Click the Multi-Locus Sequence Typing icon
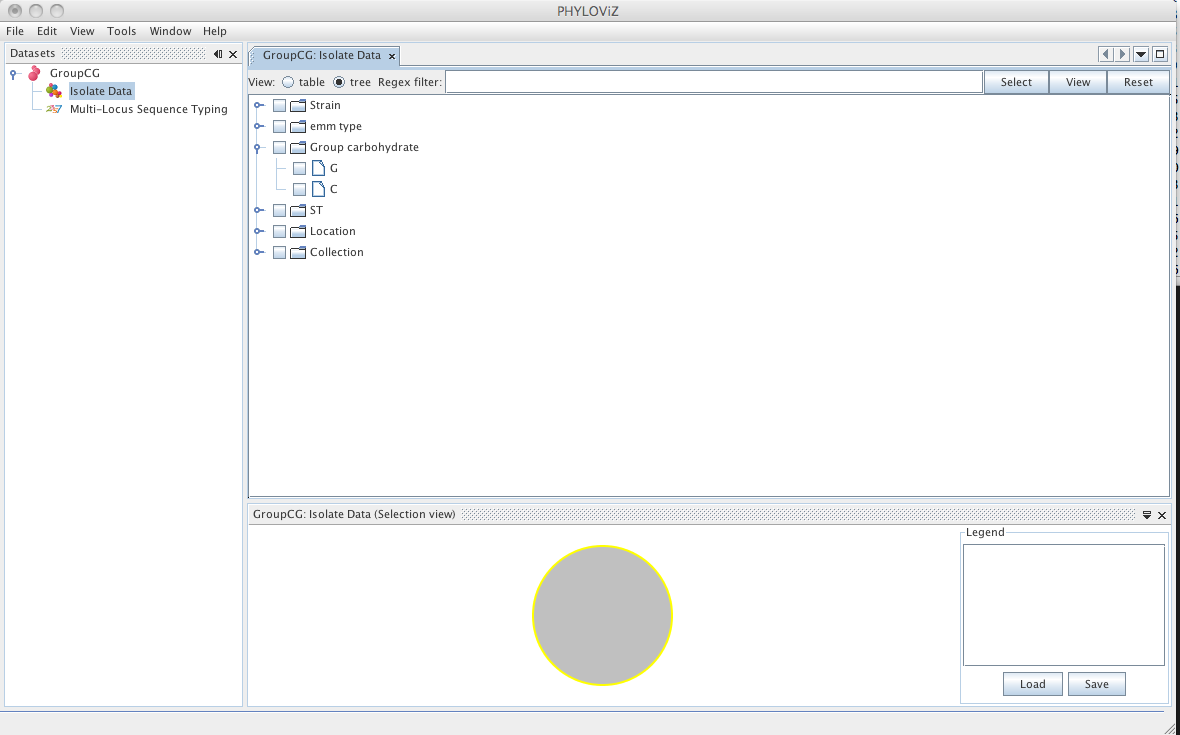This screenshot has height=735, width=1180. (53, 109)
